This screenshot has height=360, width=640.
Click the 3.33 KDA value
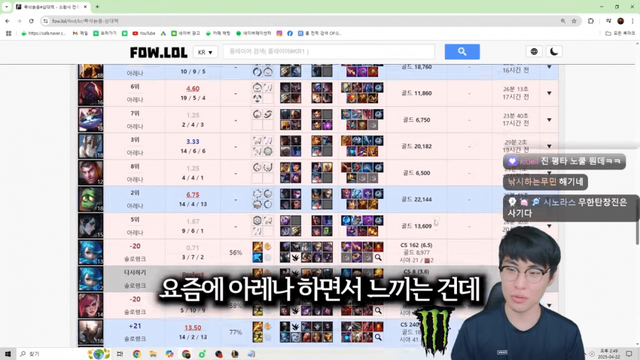tap(193, 142)
